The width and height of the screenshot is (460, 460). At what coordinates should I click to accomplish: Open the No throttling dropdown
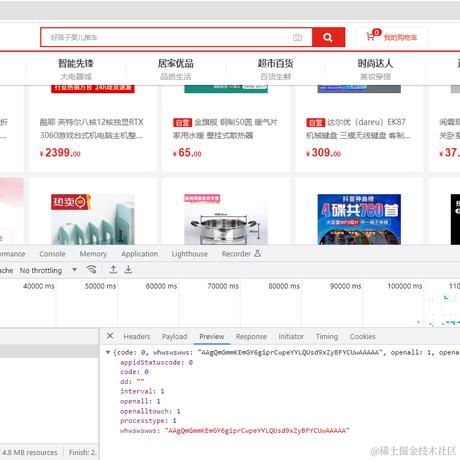click(x=48, y=270)
